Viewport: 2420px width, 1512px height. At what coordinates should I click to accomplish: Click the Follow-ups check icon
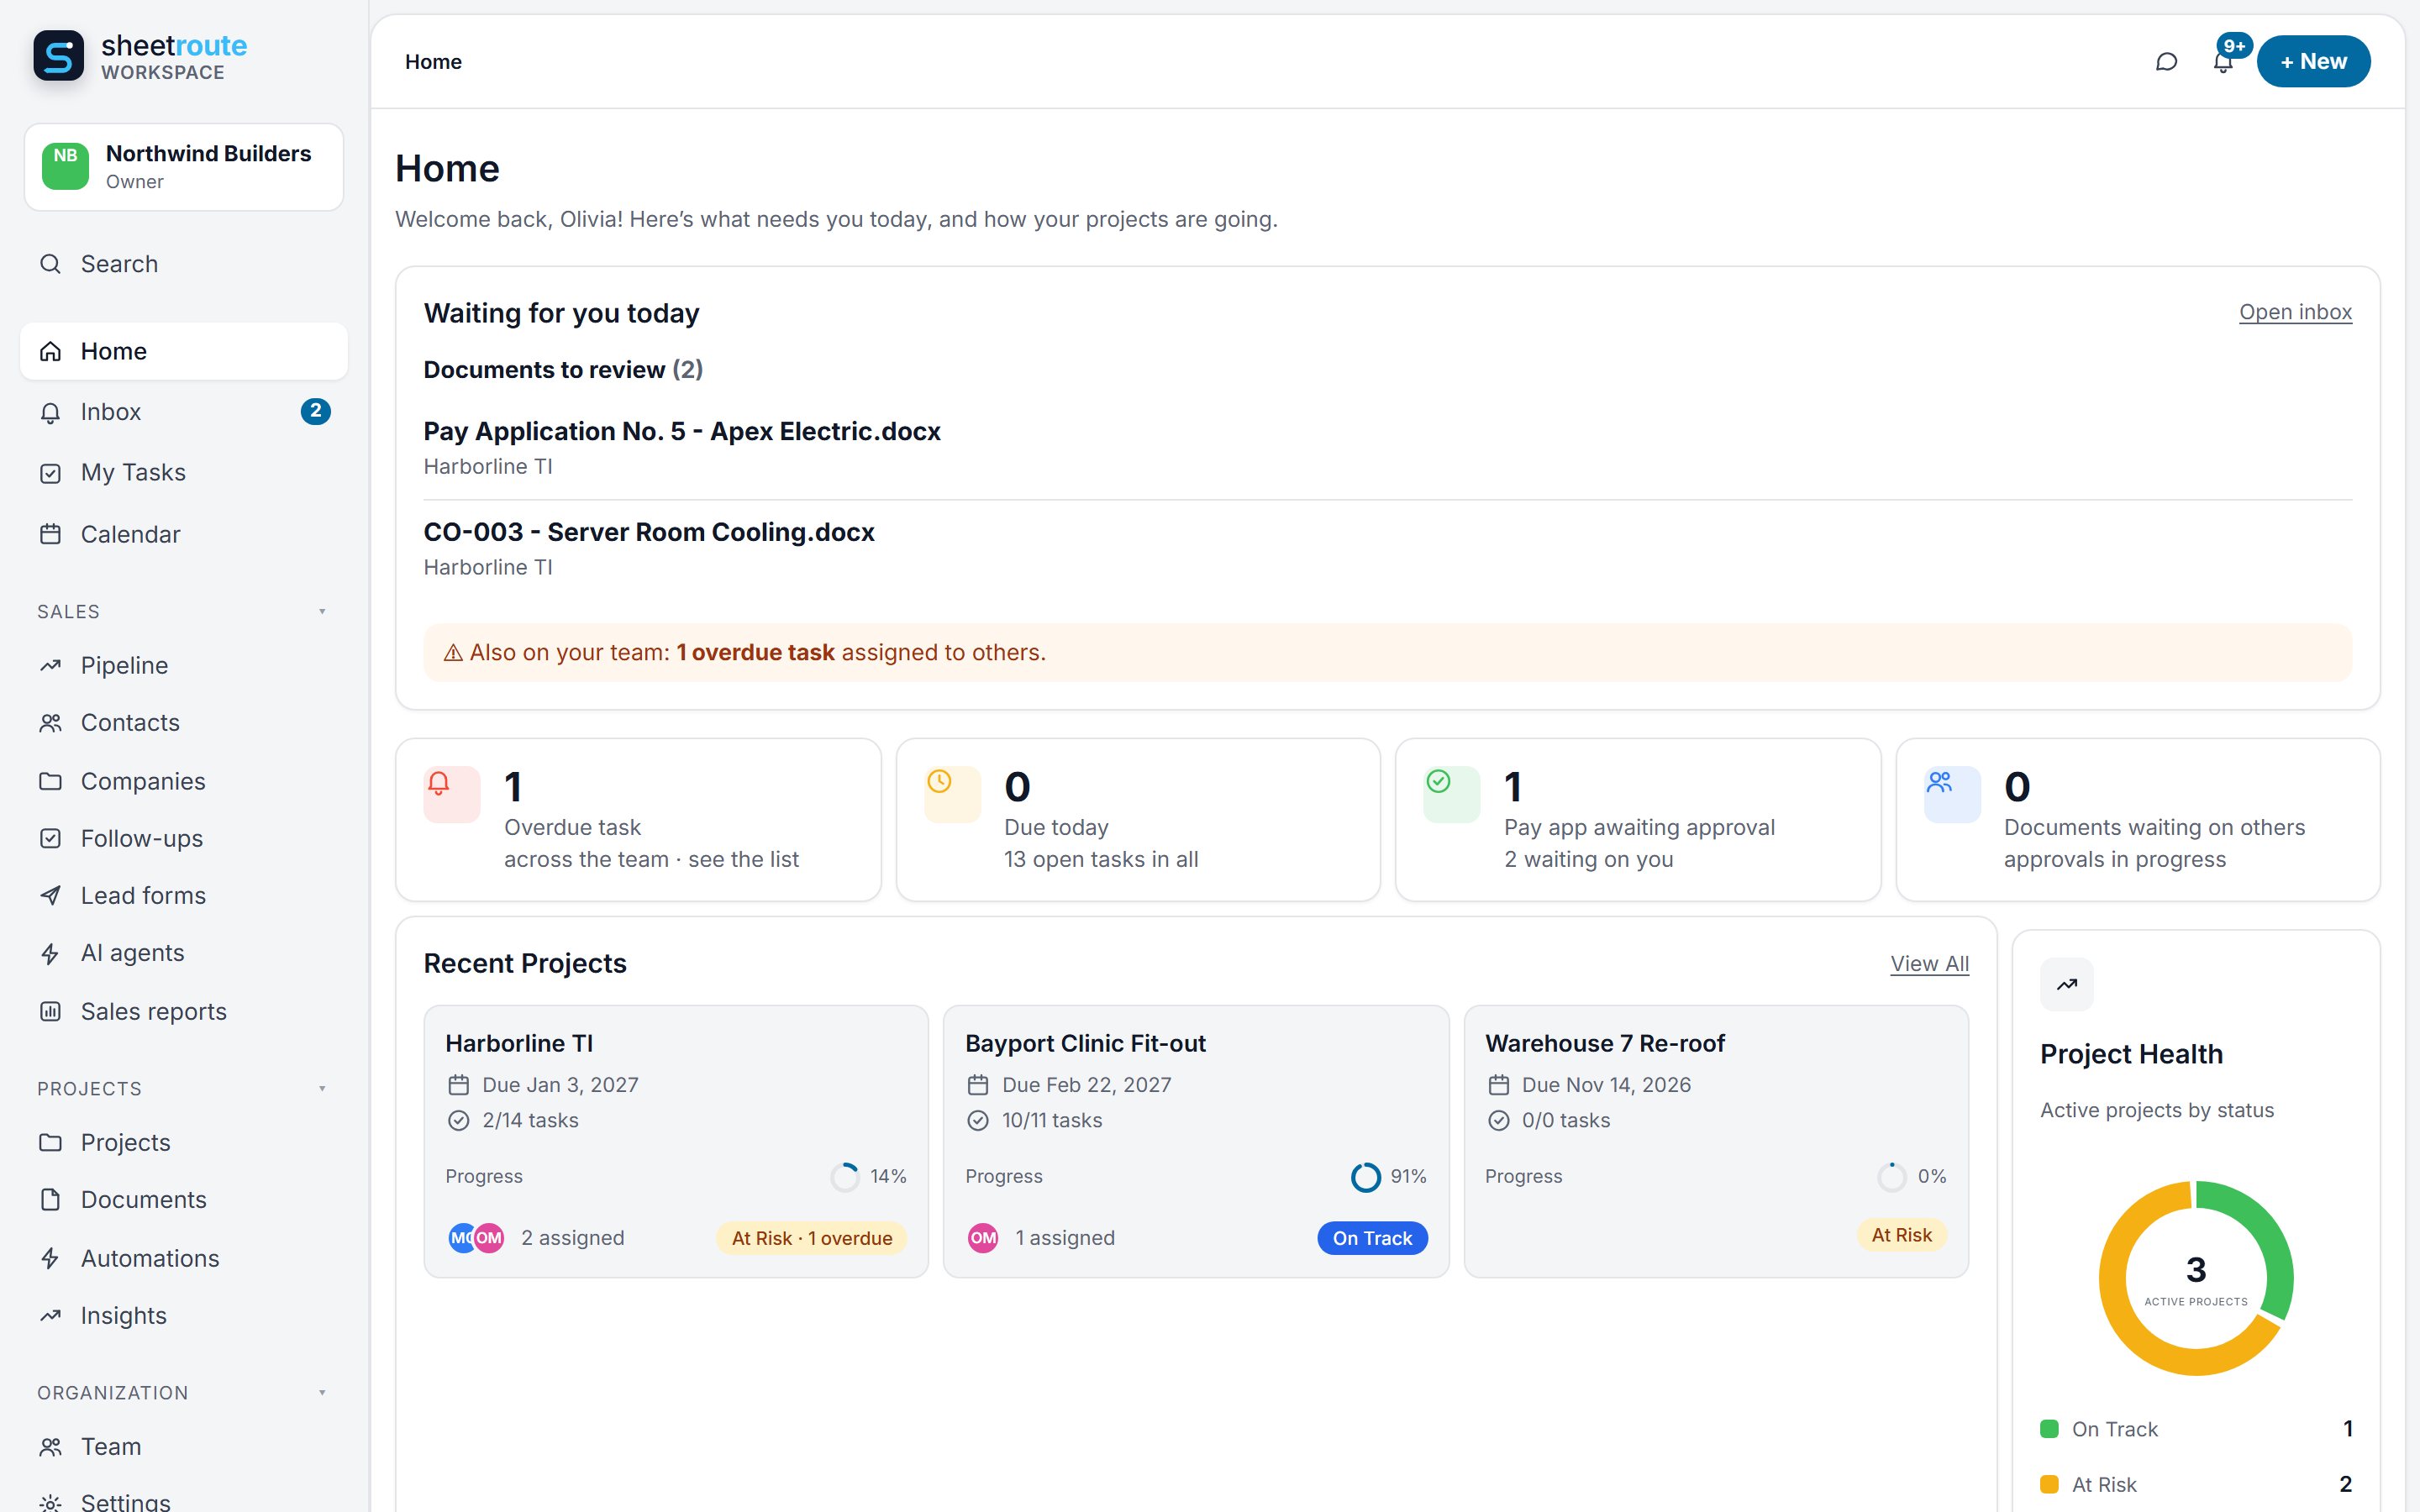[x=50, y=838]
